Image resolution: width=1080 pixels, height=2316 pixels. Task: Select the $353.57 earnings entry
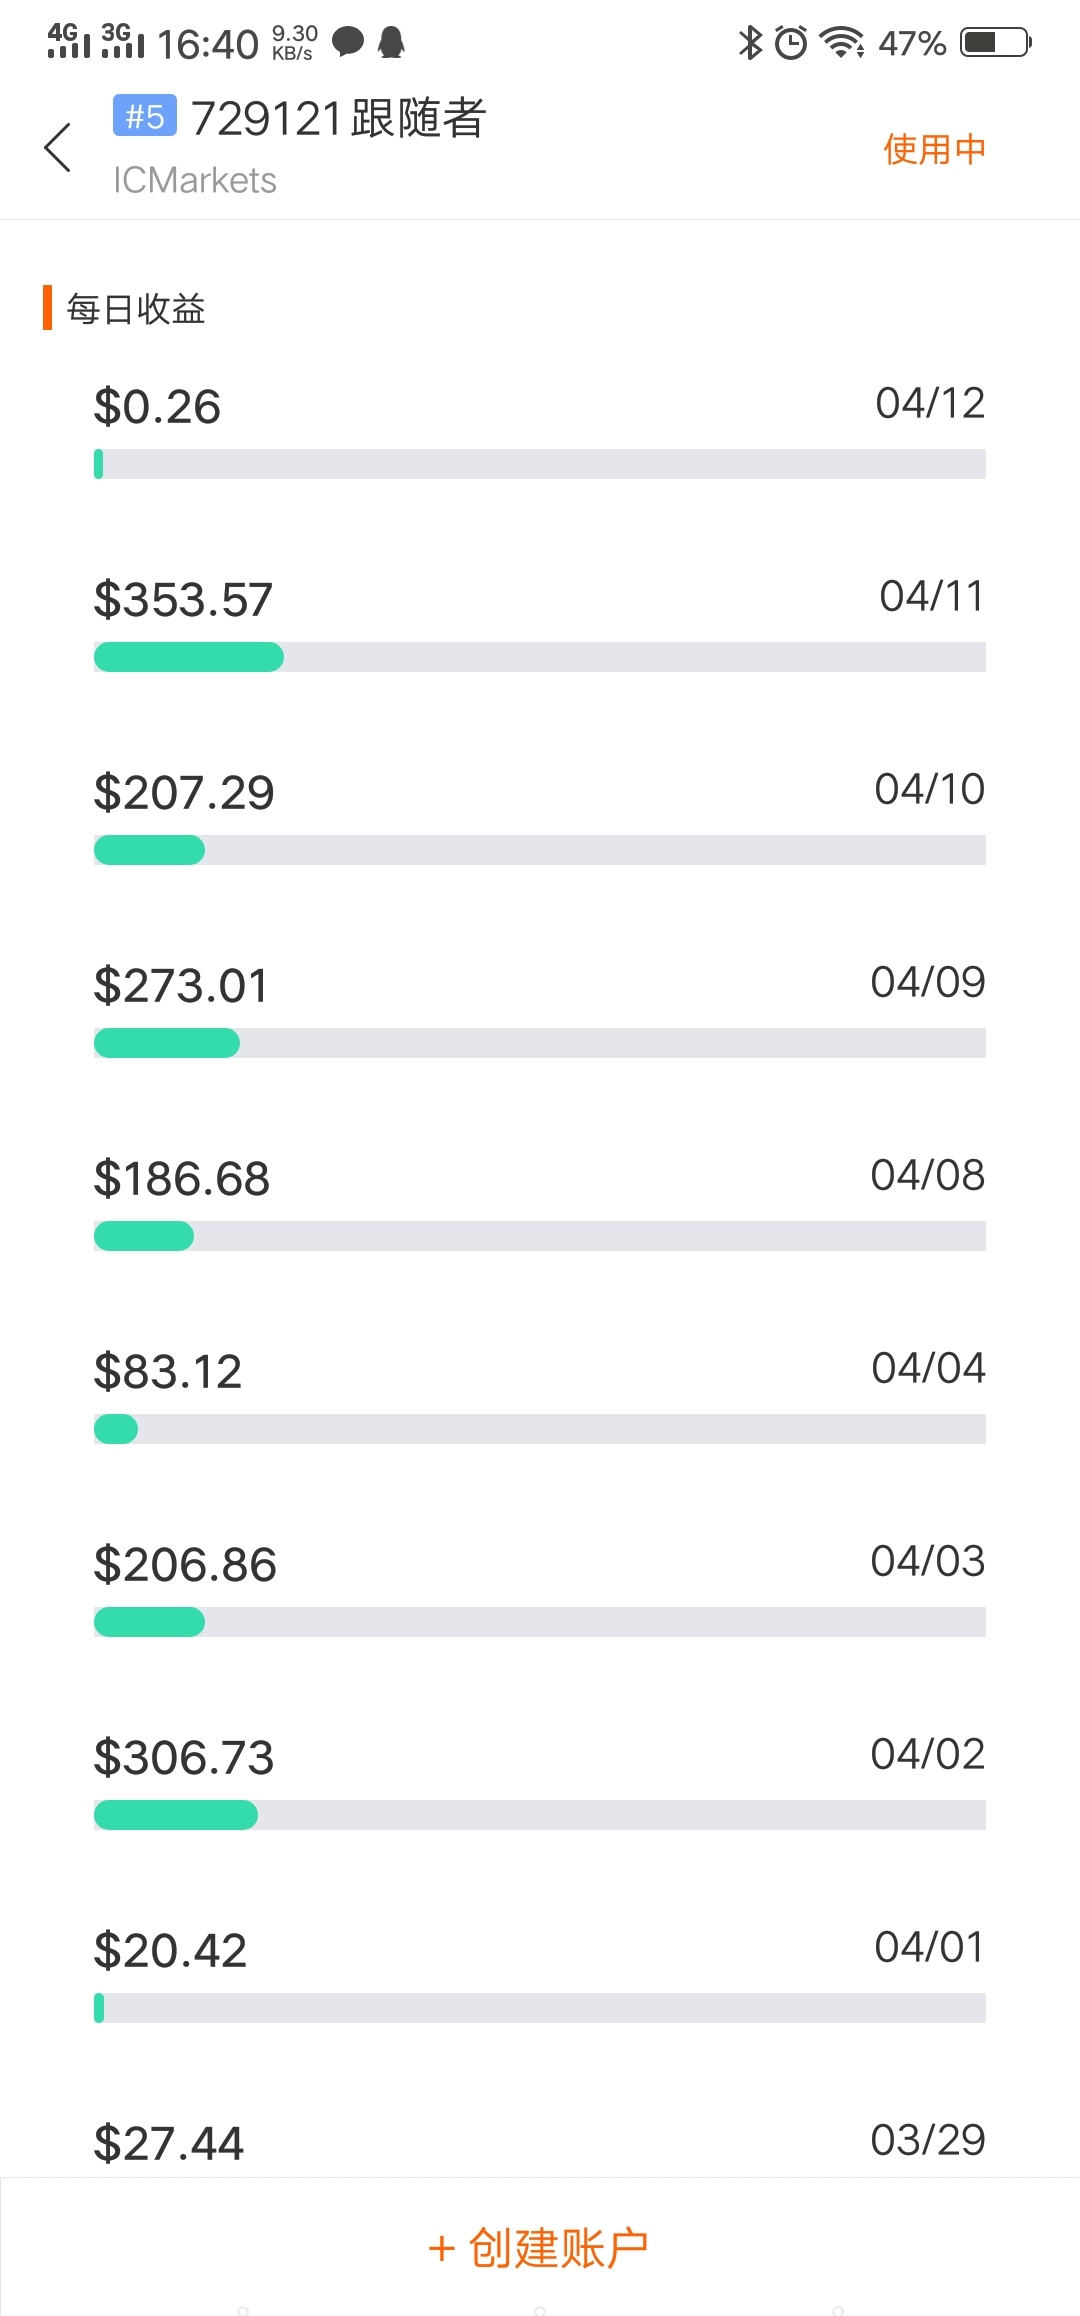click(x=183, y=600)
